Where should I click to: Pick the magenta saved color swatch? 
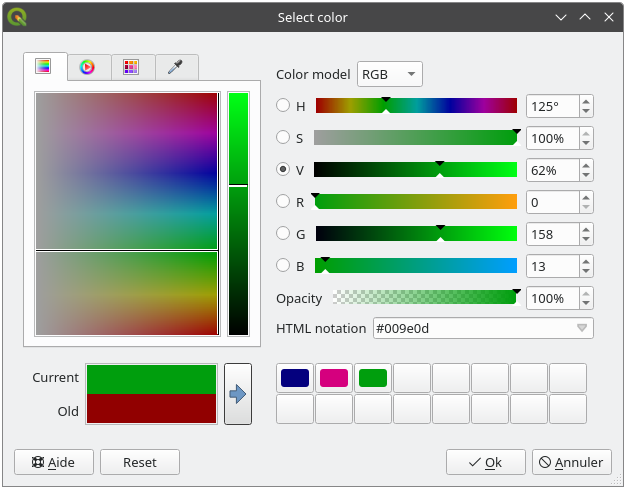pos(334,378)
